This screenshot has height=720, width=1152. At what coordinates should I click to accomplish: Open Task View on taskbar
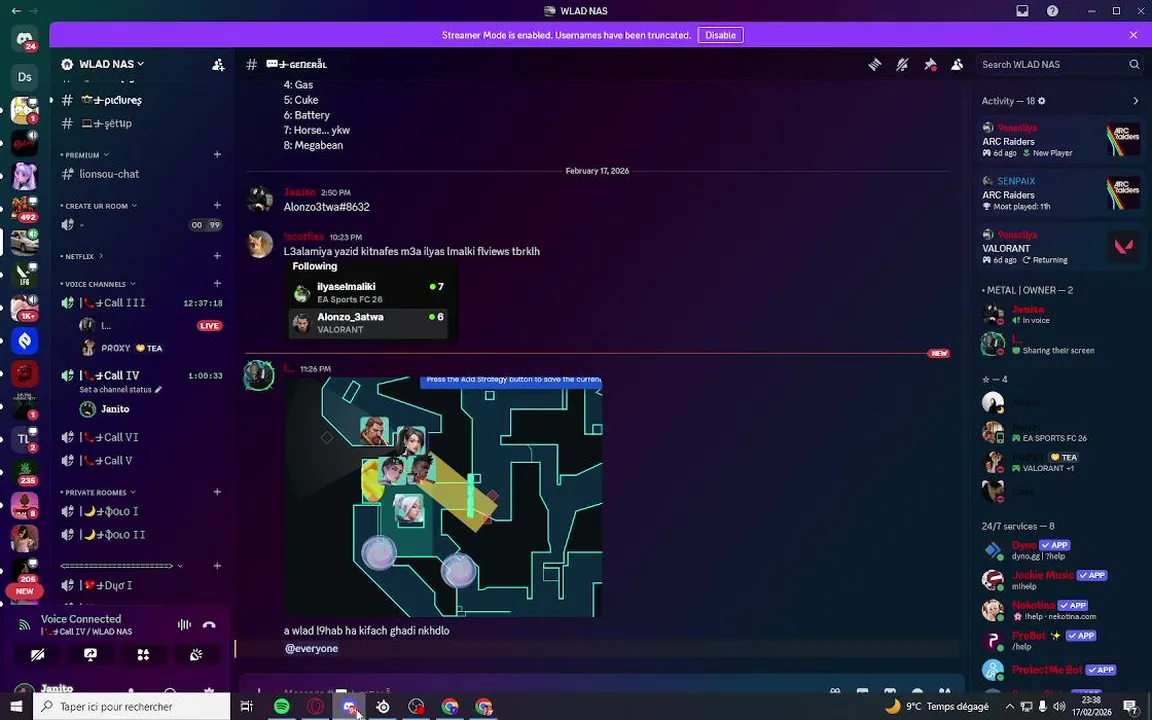click(x=247, y=707)
